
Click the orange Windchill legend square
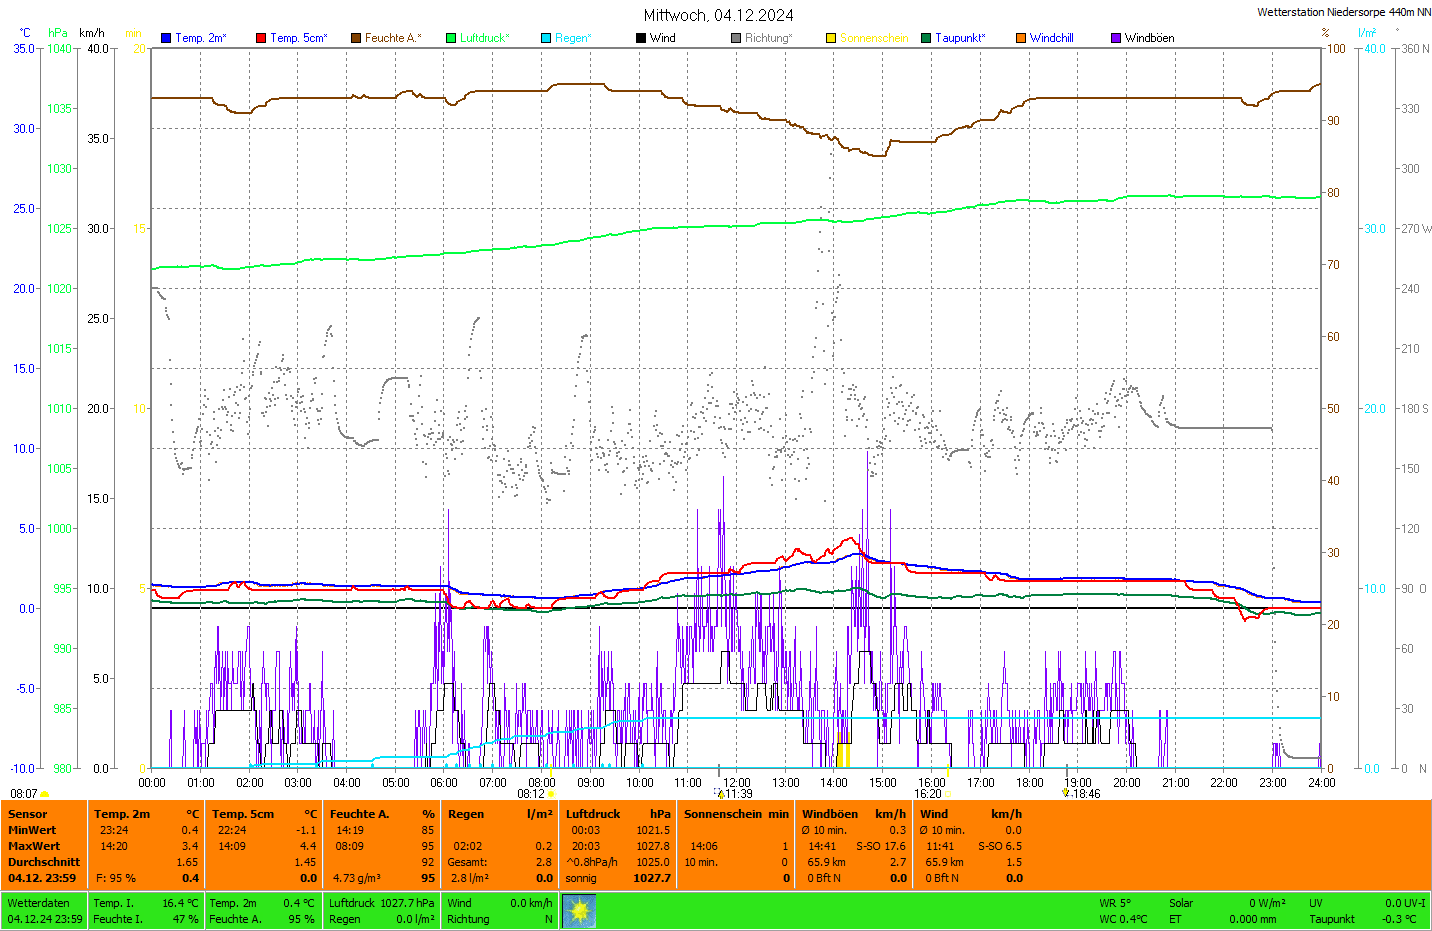[x=1021, y=38]
